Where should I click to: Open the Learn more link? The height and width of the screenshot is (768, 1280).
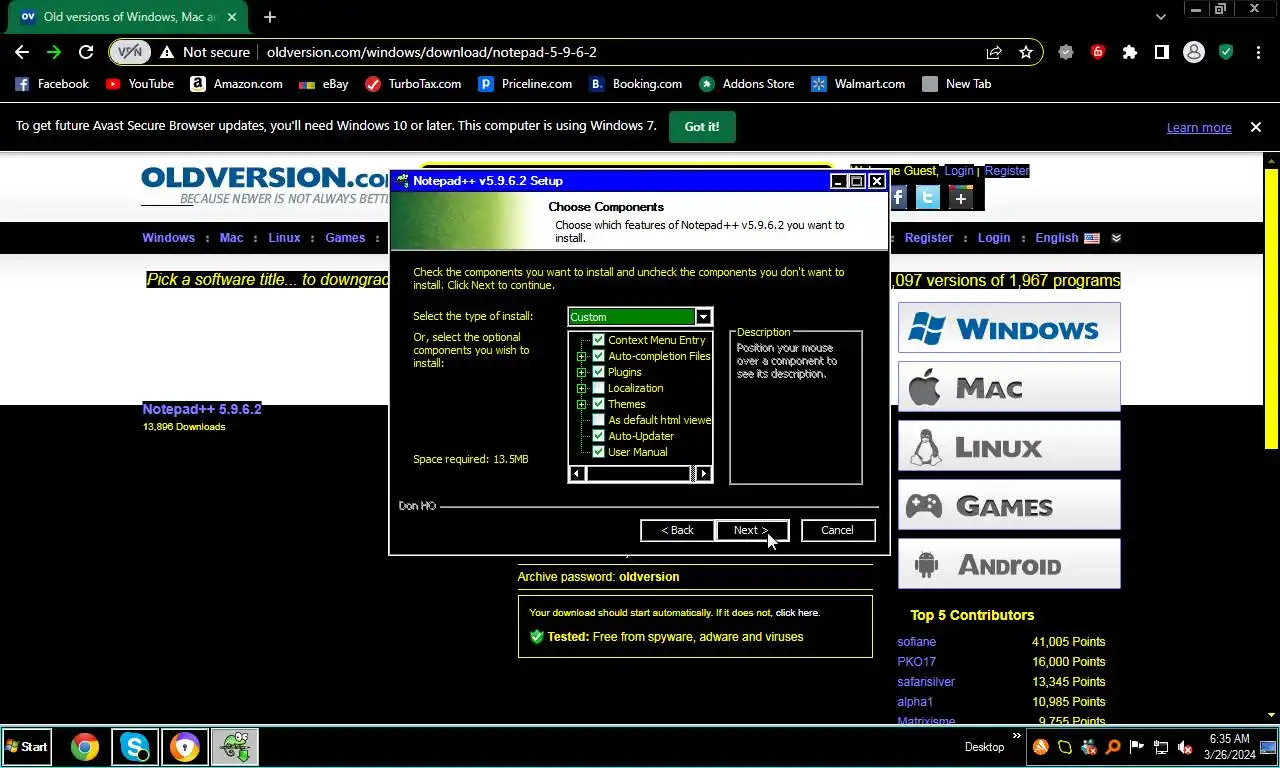tap(1199, 128)
